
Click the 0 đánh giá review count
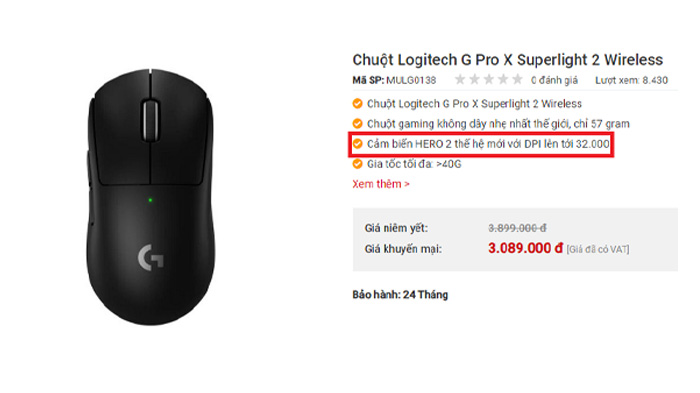[x=554, y=80]
